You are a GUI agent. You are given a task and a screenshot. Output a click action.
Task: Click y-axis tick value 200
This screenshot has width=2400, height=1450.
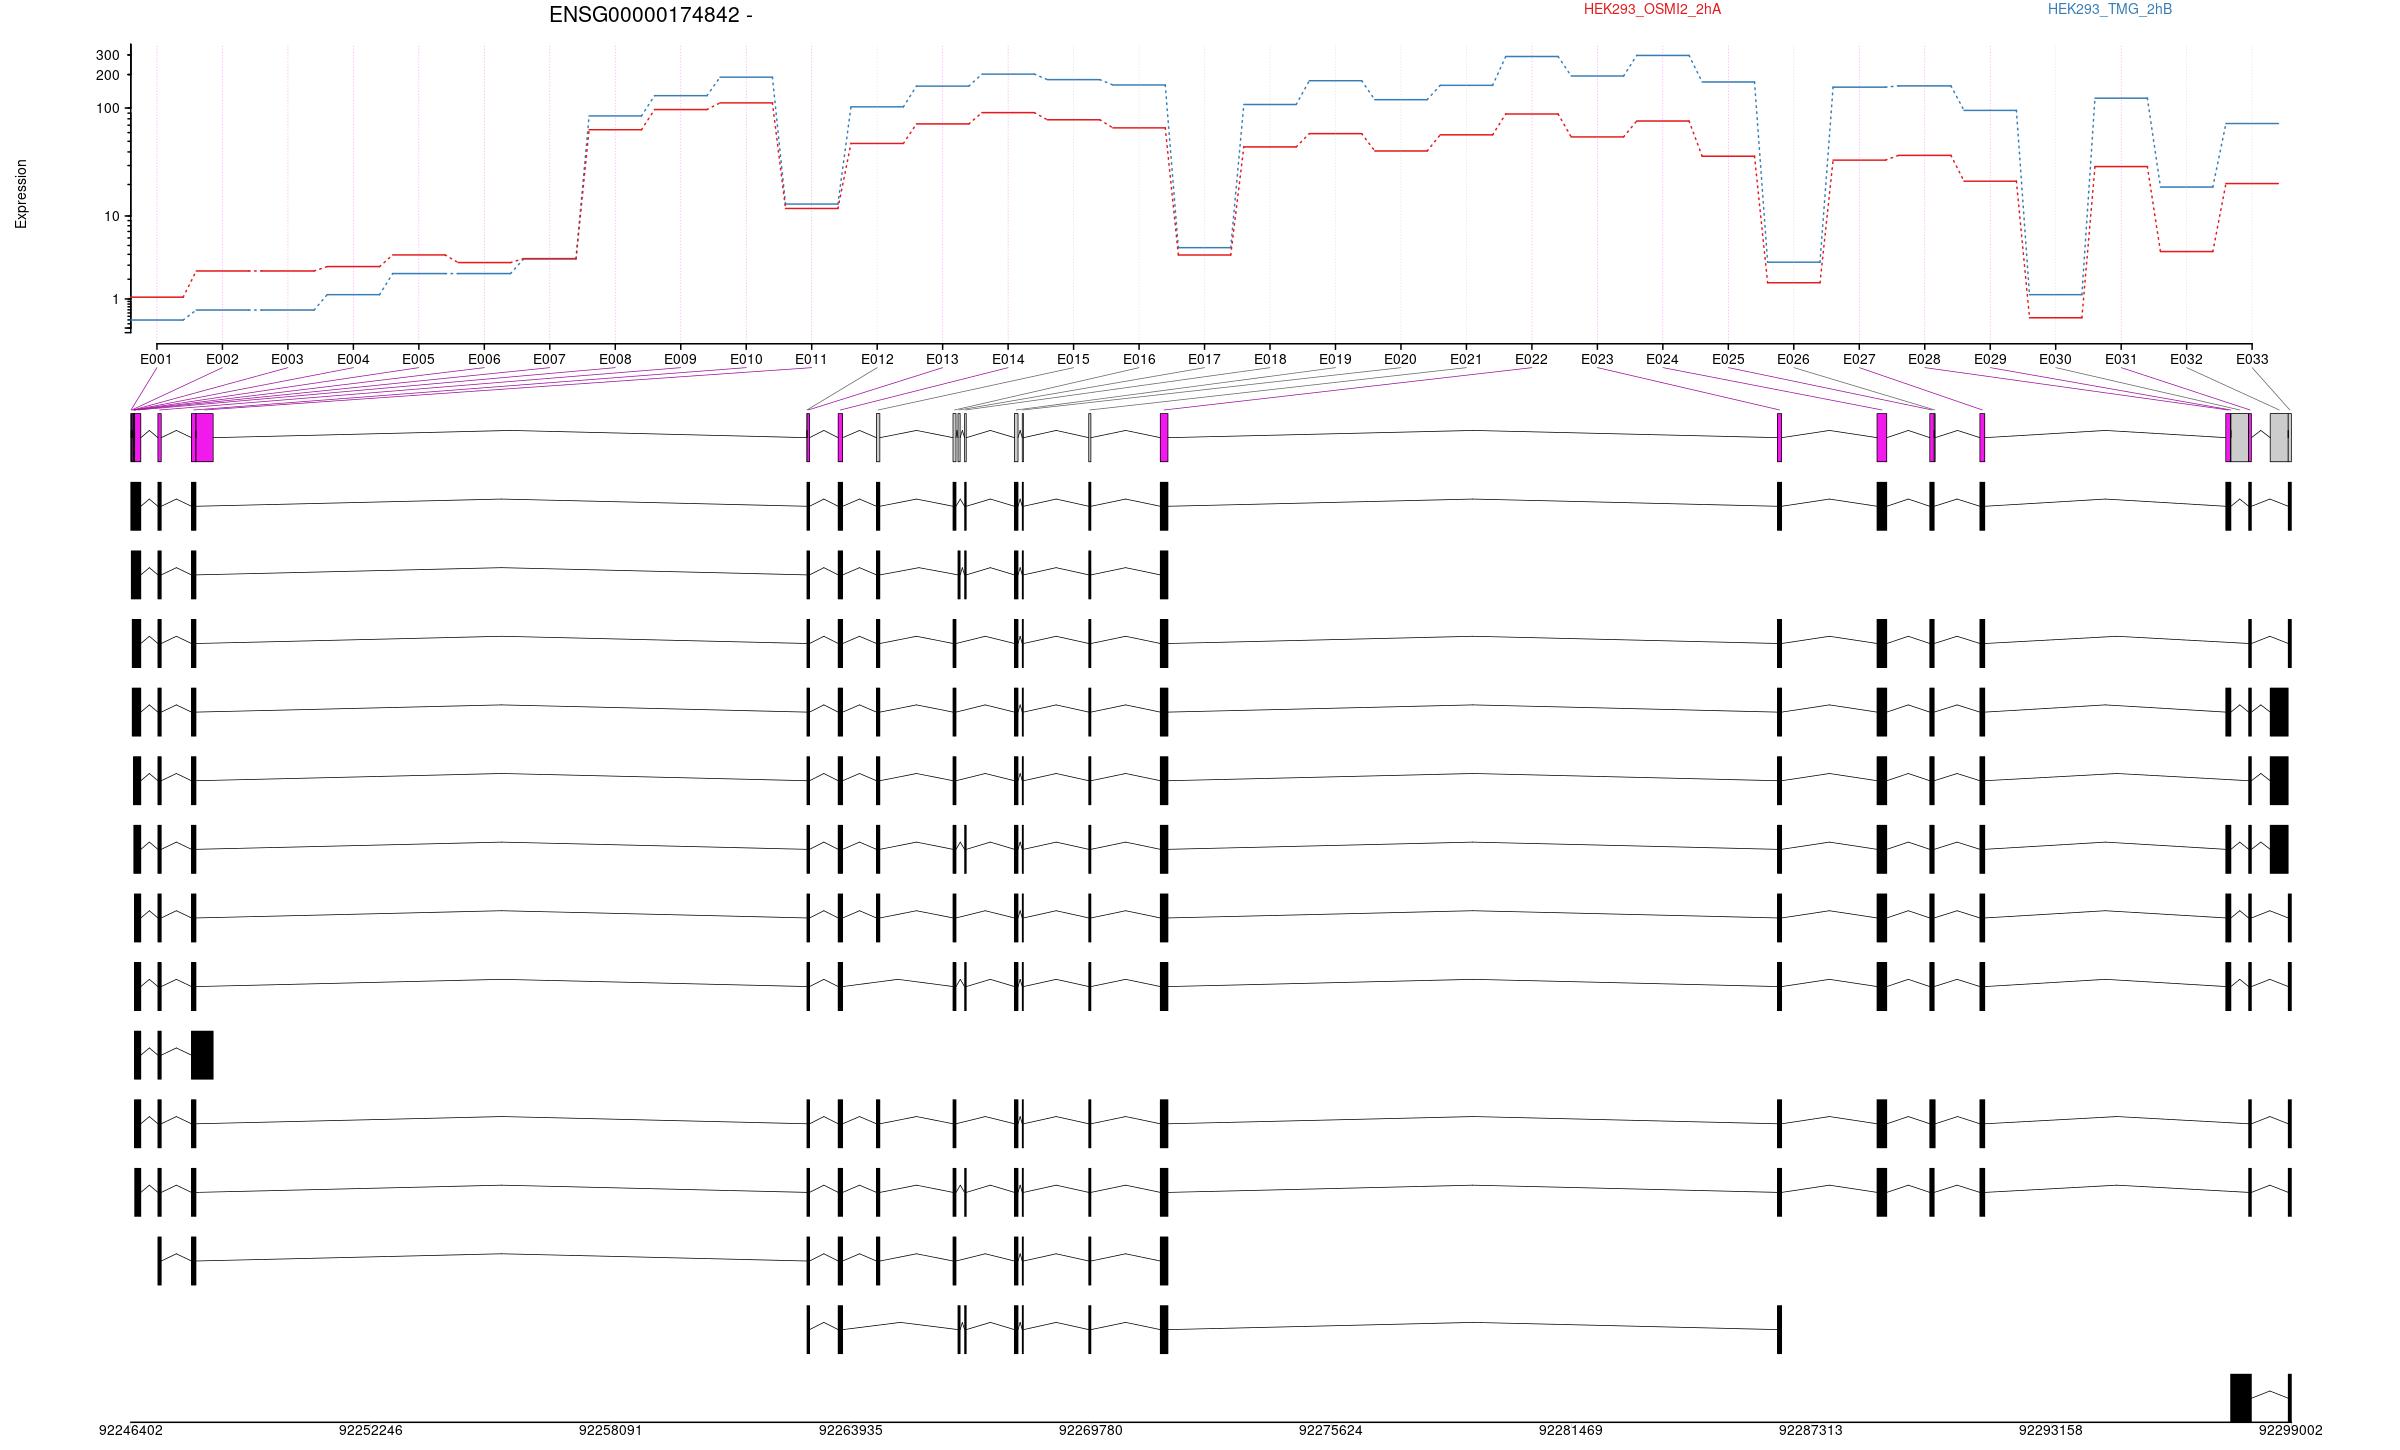pyautogui.click(x=107, y=75)
